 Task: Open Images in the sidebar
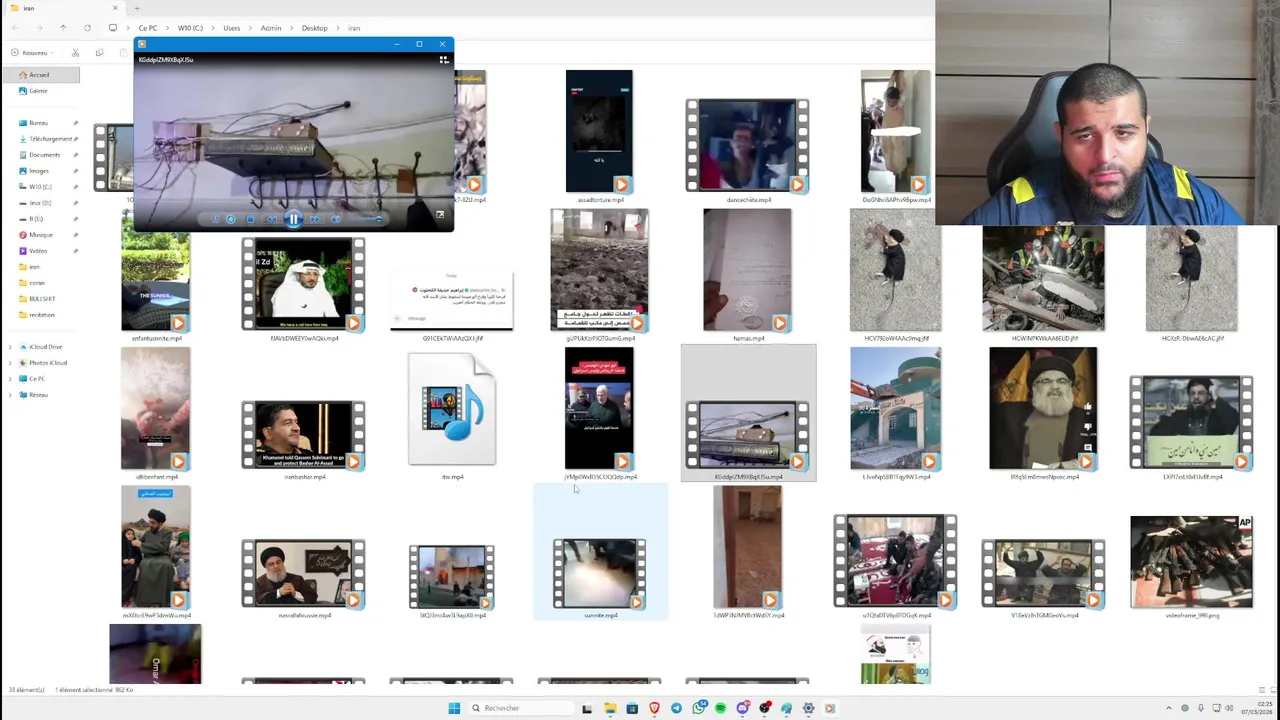click(40, 171)
